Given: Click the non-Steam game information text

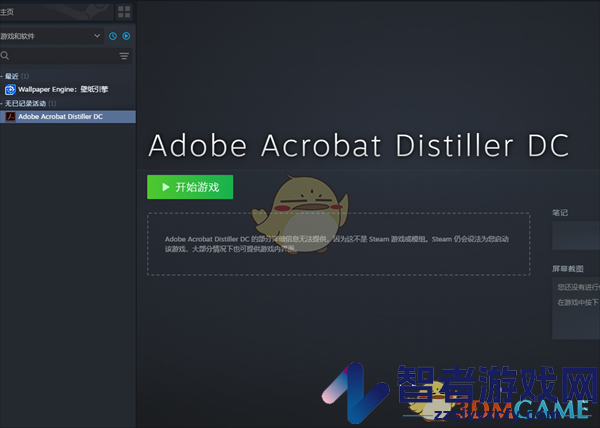Looking at the screenshot, I should pos(337,244).
